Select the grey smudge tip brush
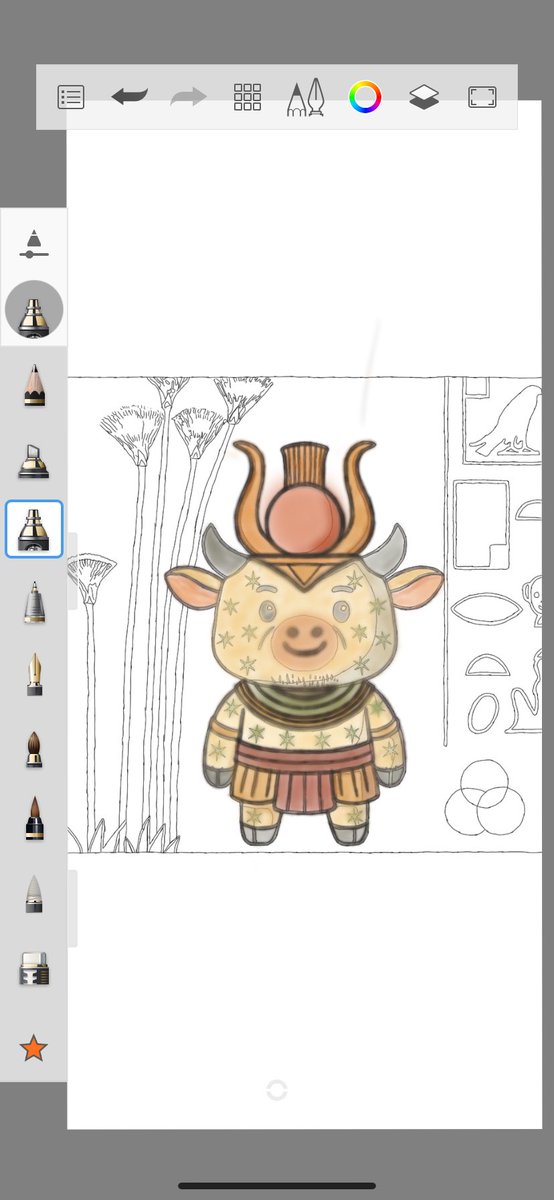Image resolution: width=554 pixels, height=1200 pixels. (34, 894)
